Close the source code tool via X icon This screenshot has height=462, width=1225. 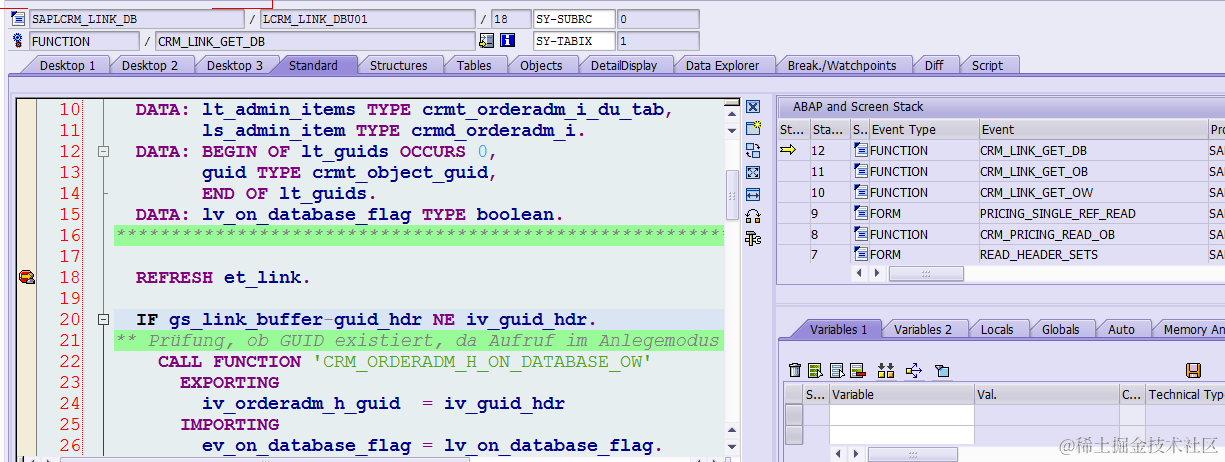point(754,107)
